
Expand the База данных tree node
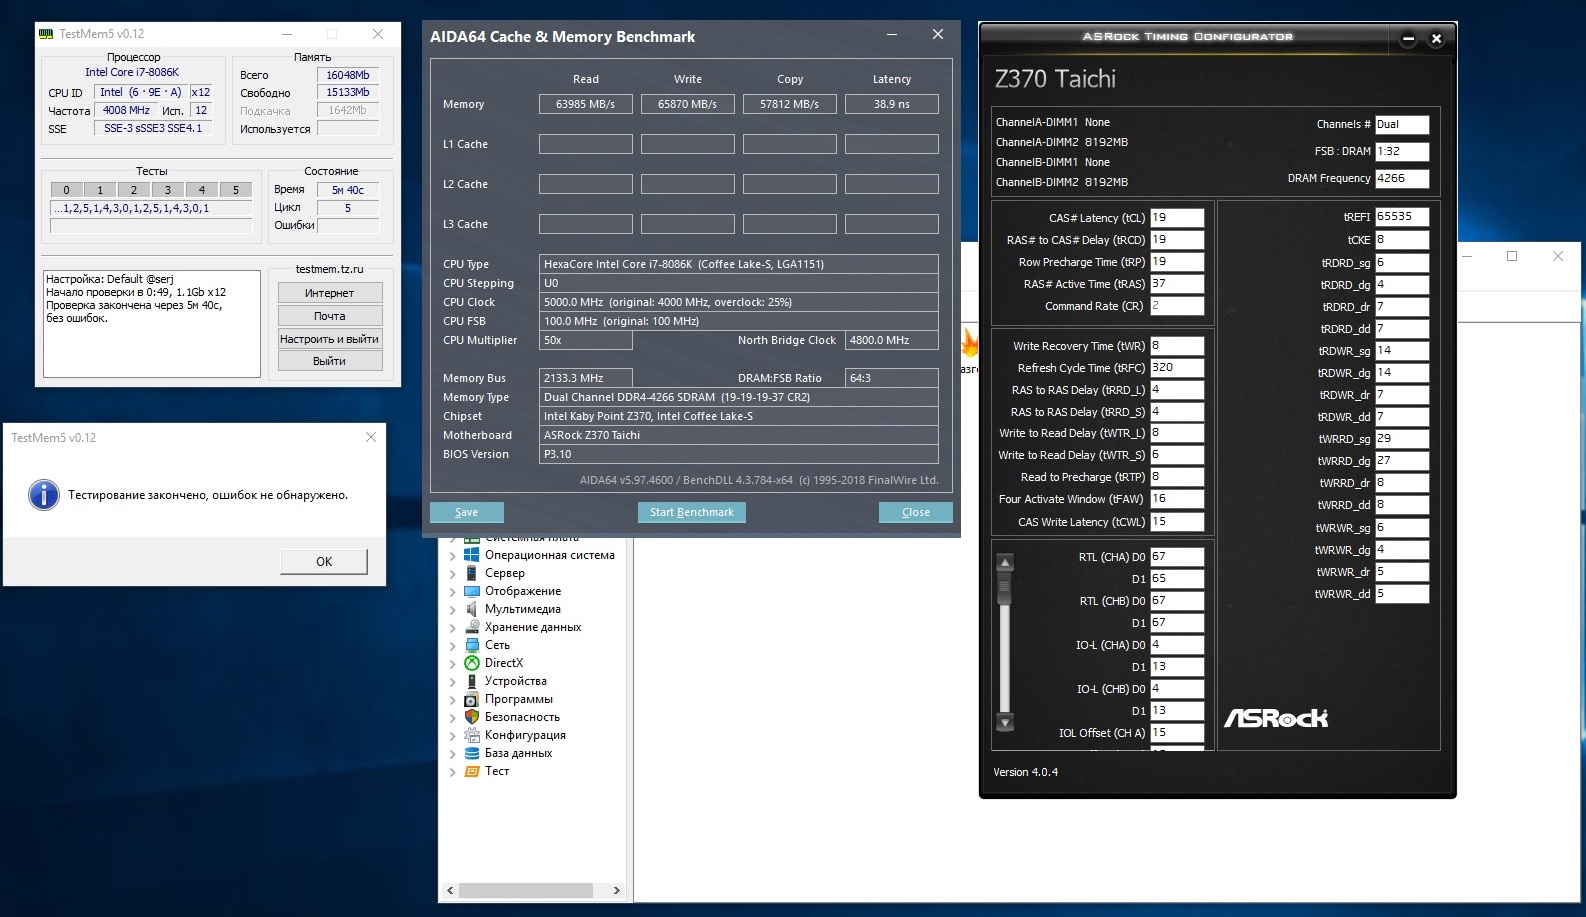pyautogui.click(x=452, y=754)
